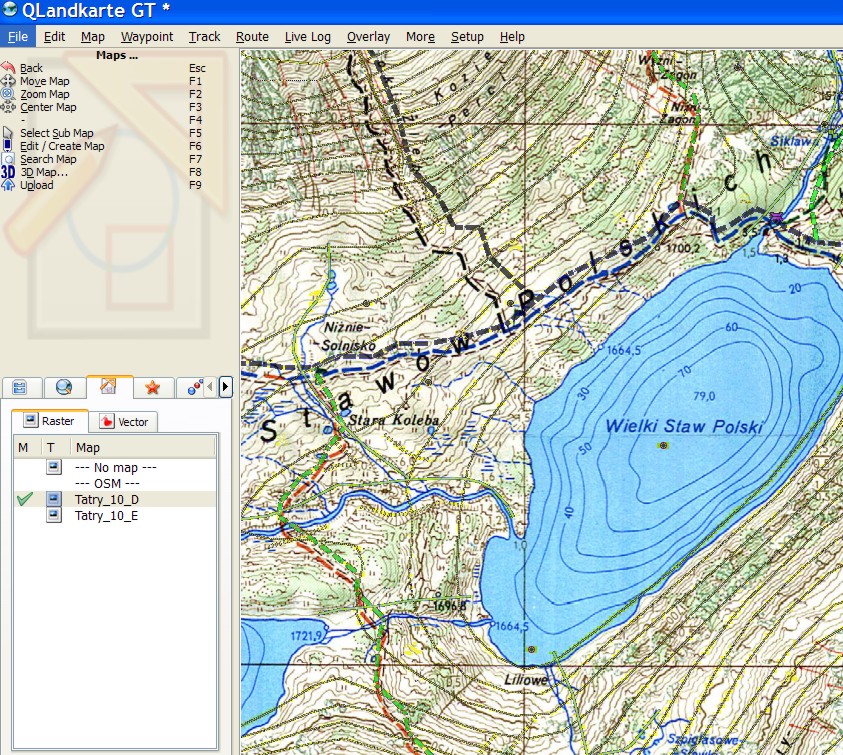This screenshot has height=755, width=843.
Task: Select the Tatry_10_E map entry
Action: click(107, 515)
